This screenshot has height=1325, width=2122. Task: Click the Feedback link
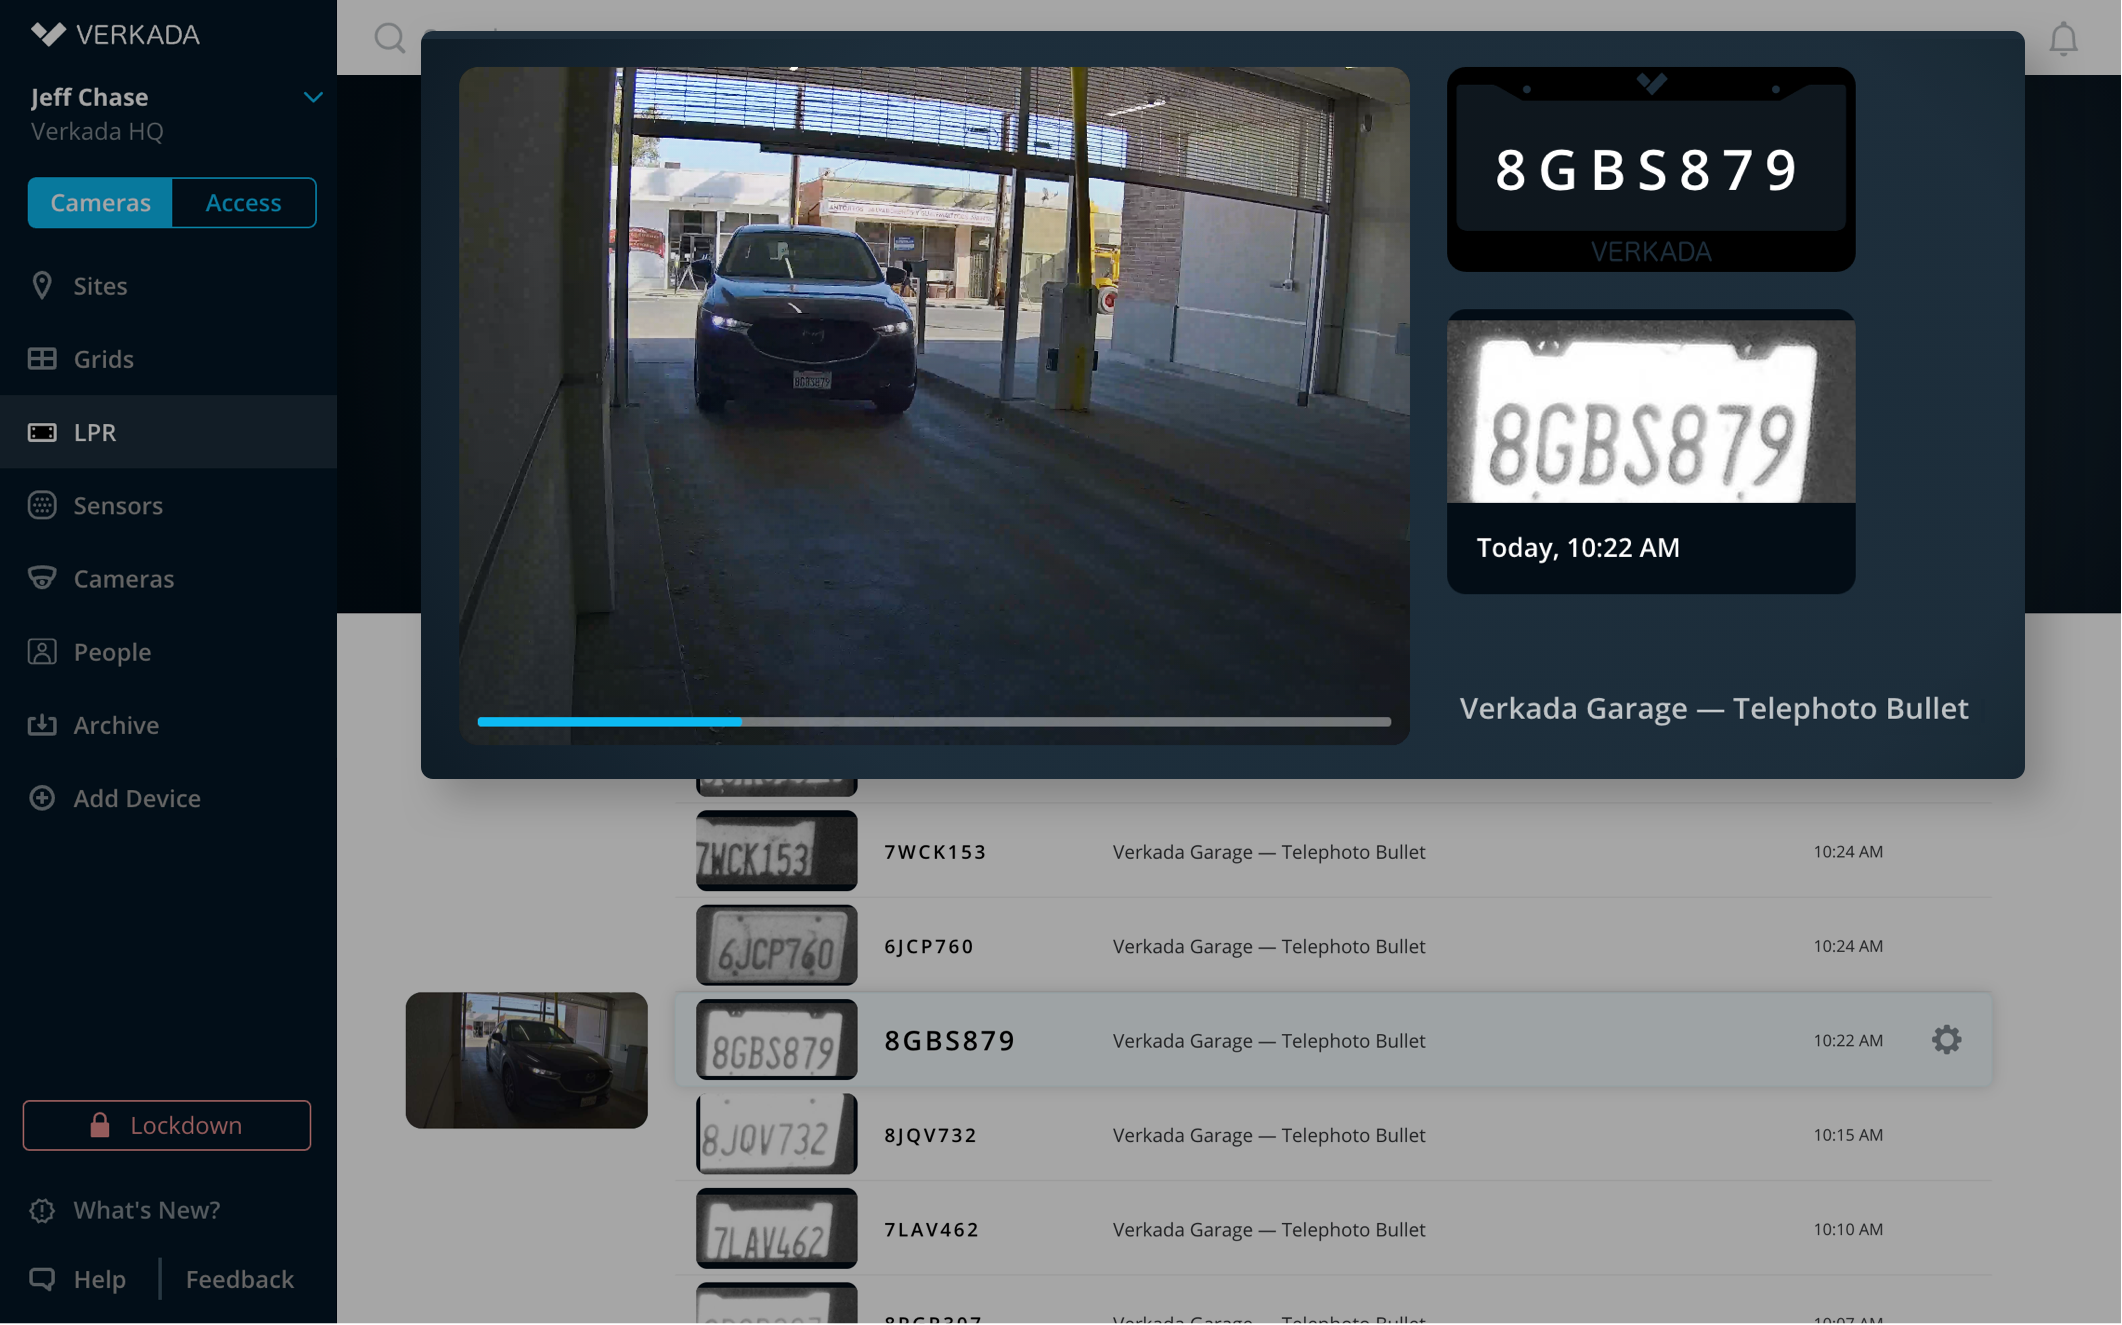(x=239, y=1279)
